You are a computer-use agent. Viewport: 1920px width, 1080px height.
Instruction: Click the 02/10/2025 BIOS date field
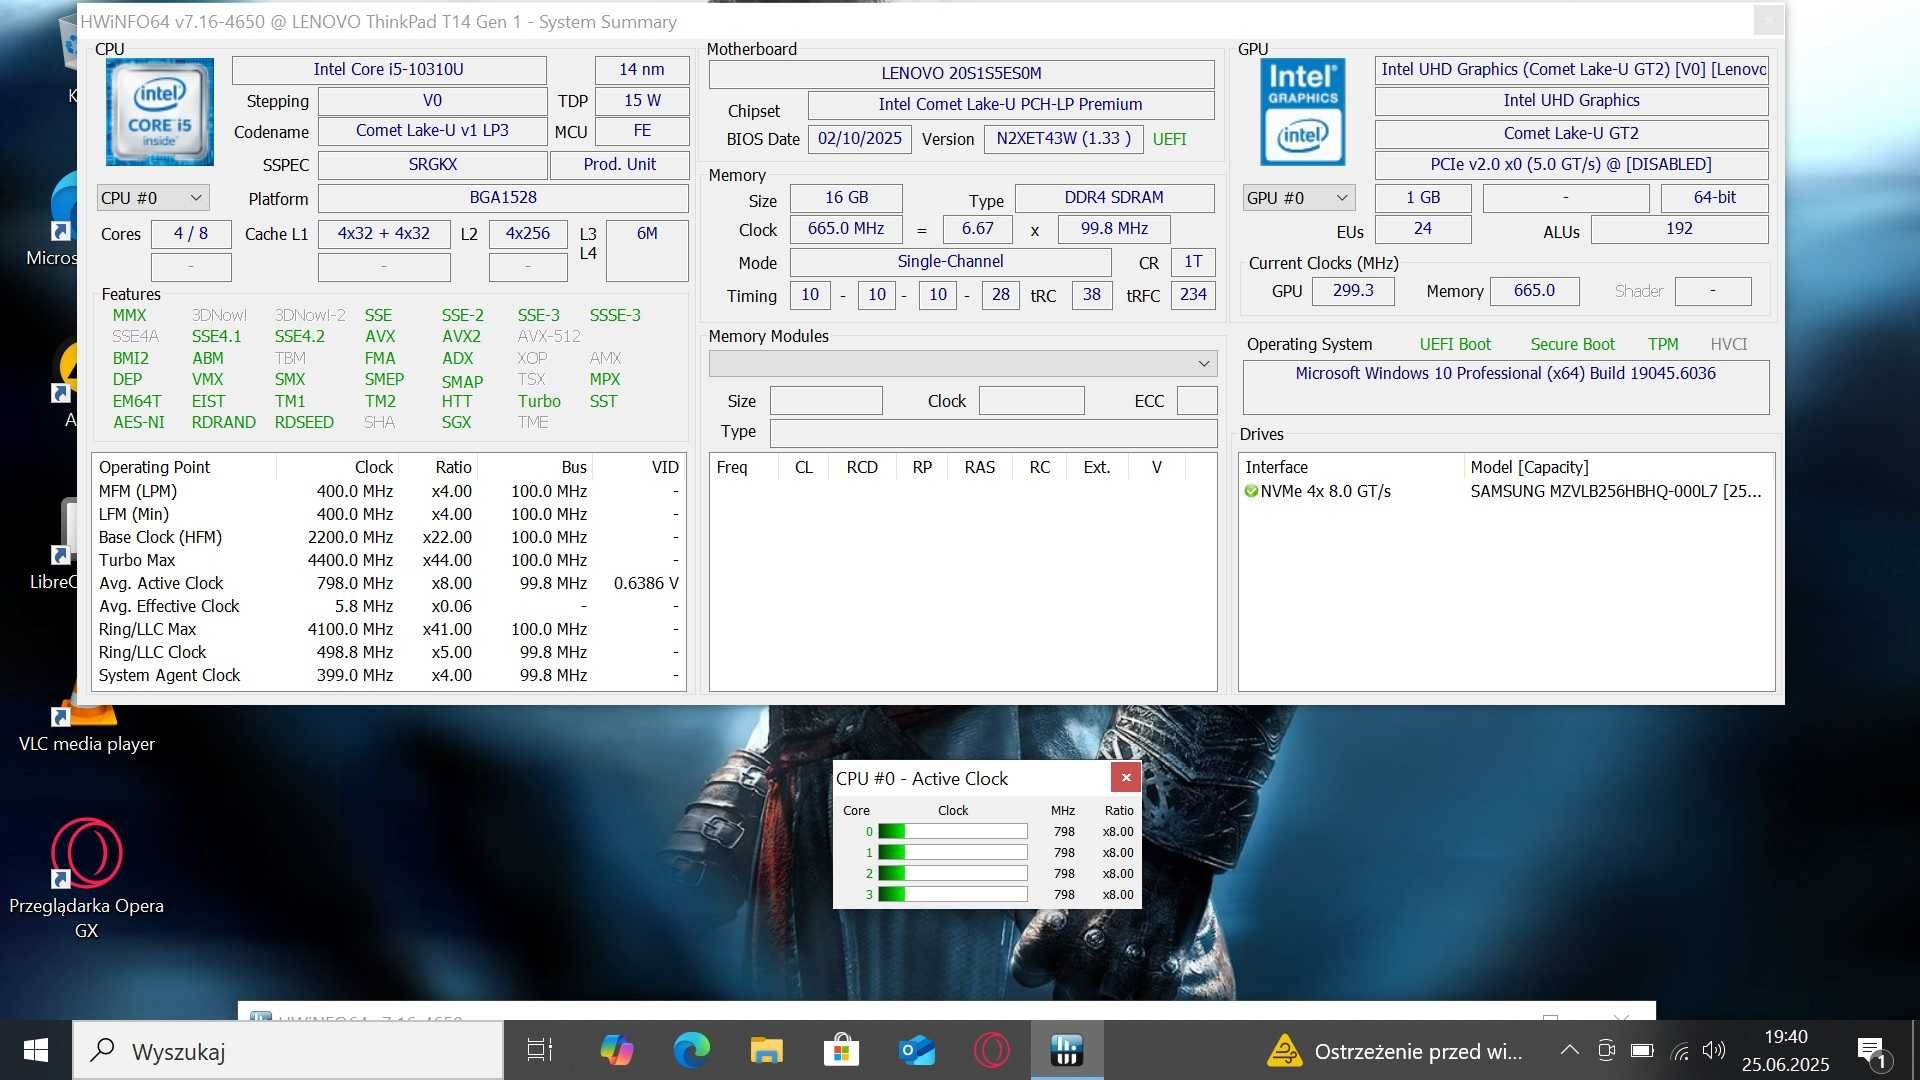click(x=859, y=138)
